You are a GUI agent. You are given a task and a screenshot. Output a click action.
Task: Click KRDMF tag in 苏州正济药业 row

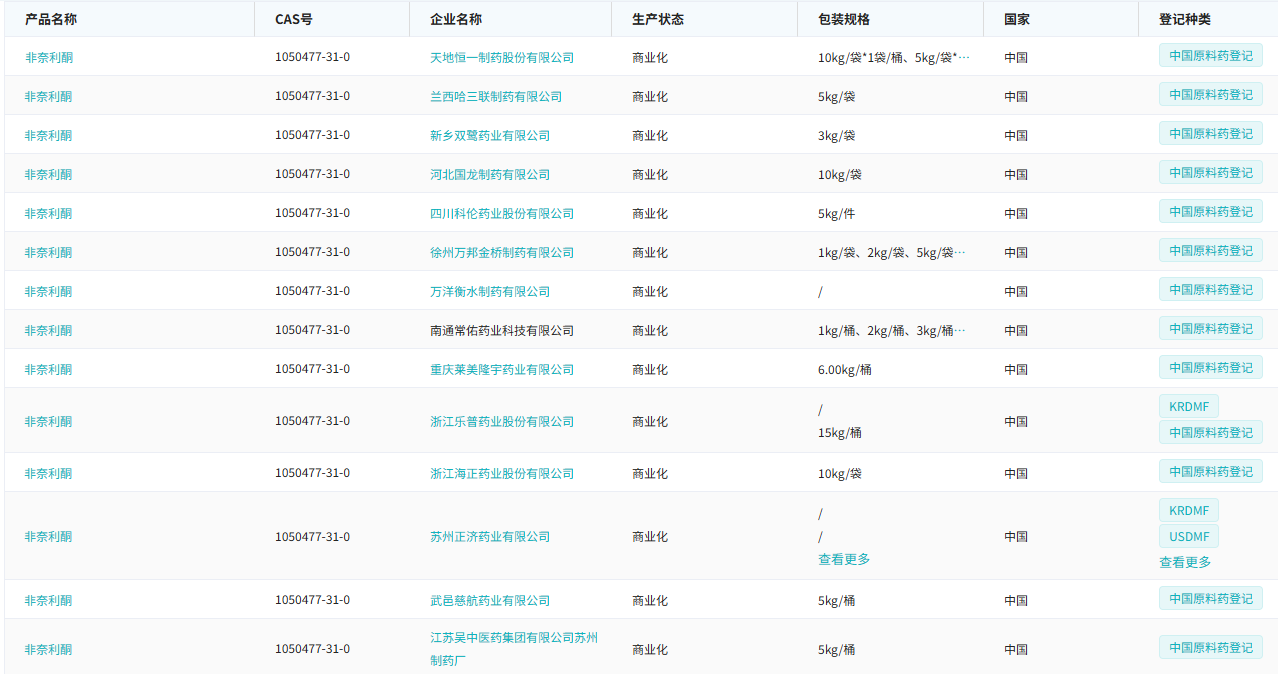tap(1188, 511)
